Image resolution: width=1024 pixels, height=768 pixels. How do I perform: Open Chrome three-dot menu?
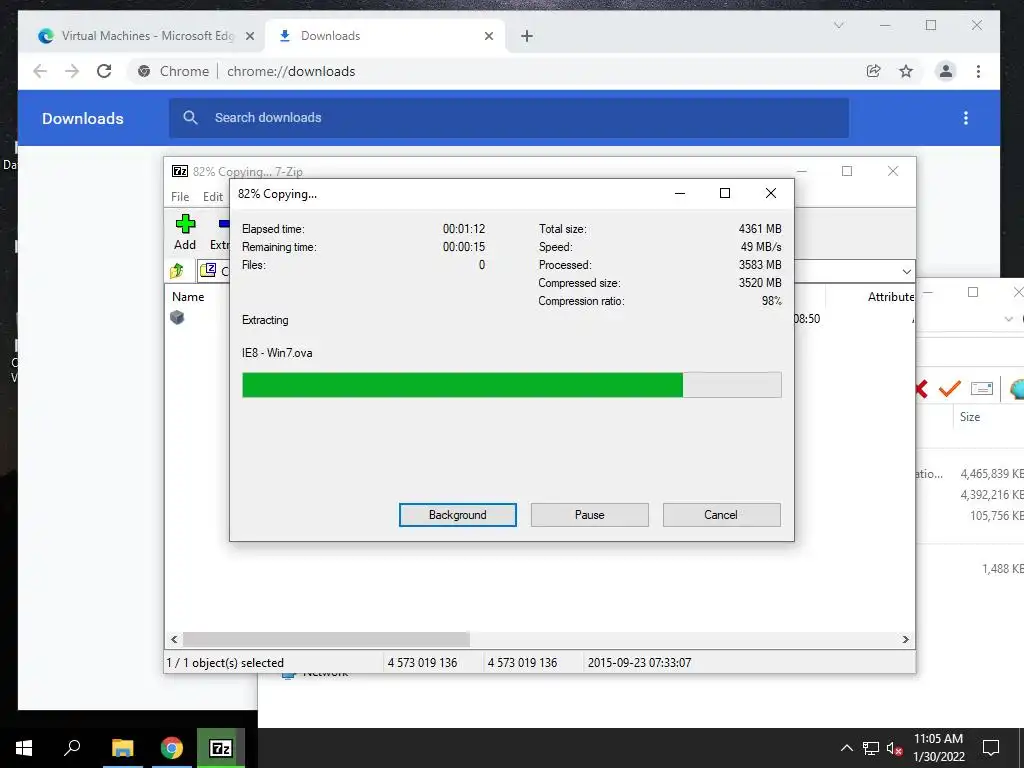[x=978, y=71]
